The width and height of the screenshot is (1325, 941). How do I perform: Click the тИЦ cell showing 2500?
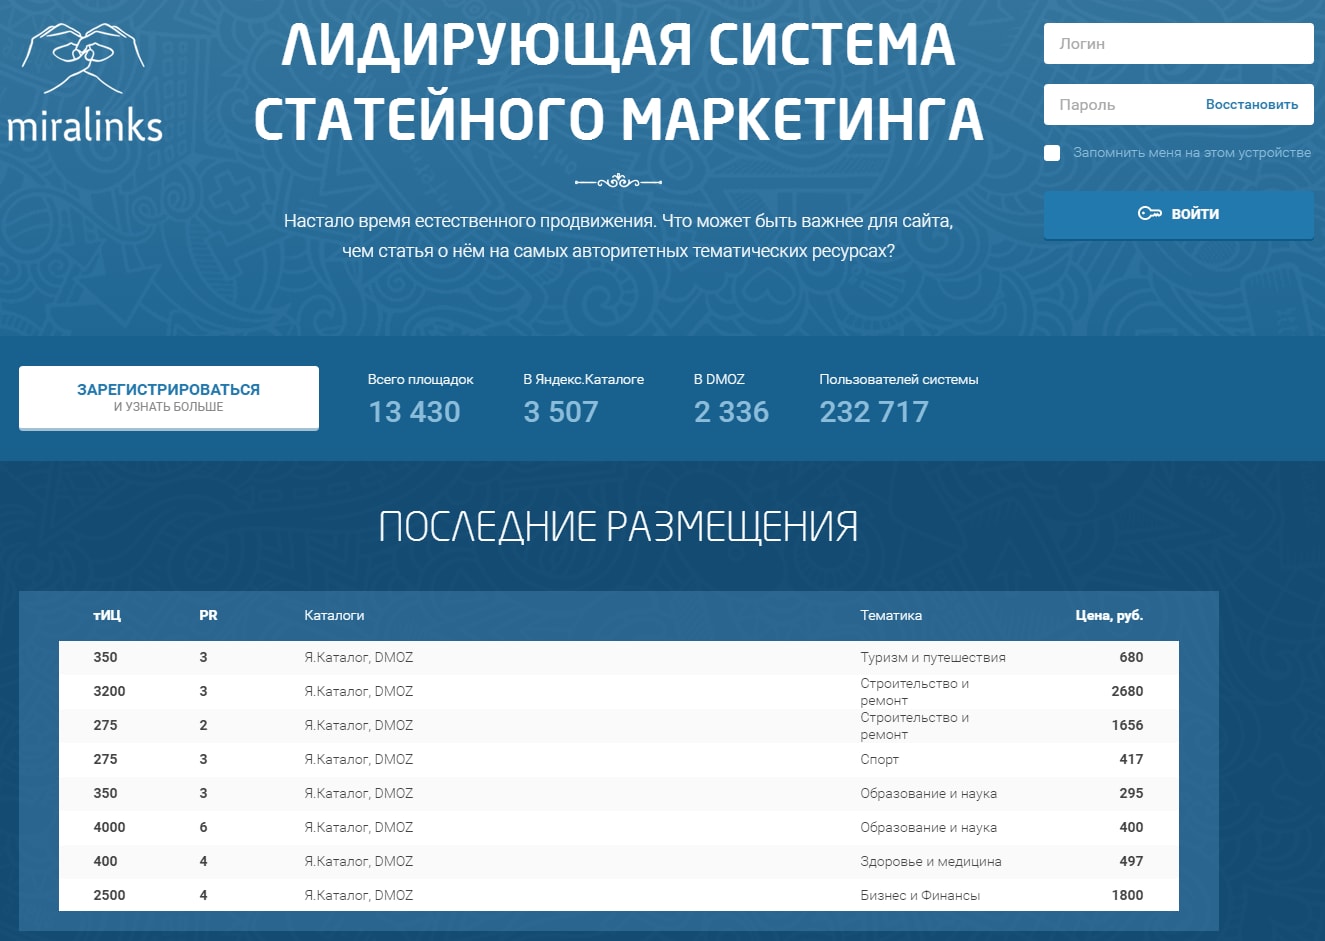tap(109, 895)
